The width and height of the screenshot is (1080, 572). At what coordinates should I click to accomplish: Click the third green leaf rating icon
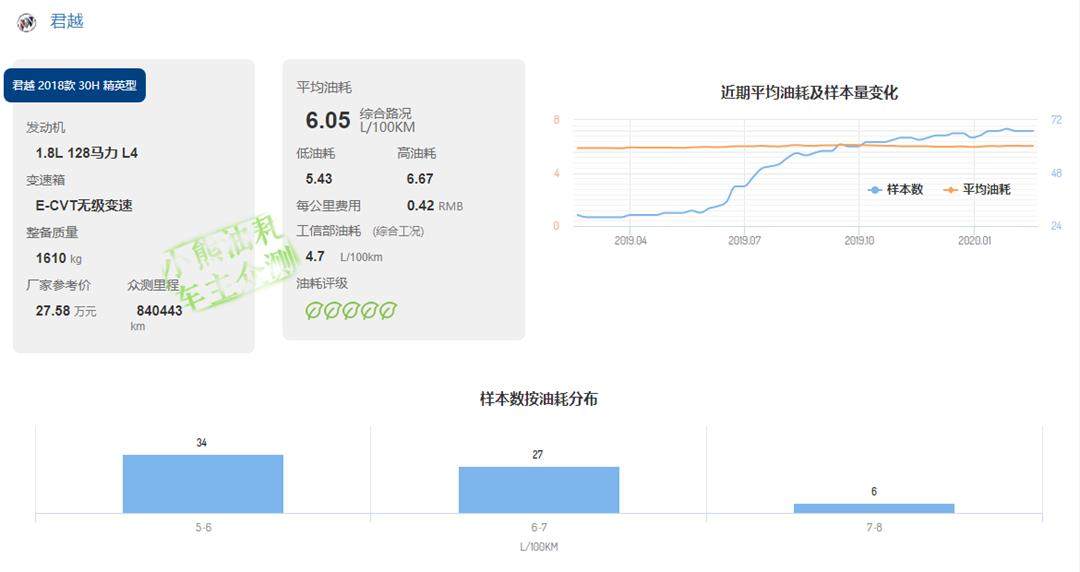tap(350, 311)
